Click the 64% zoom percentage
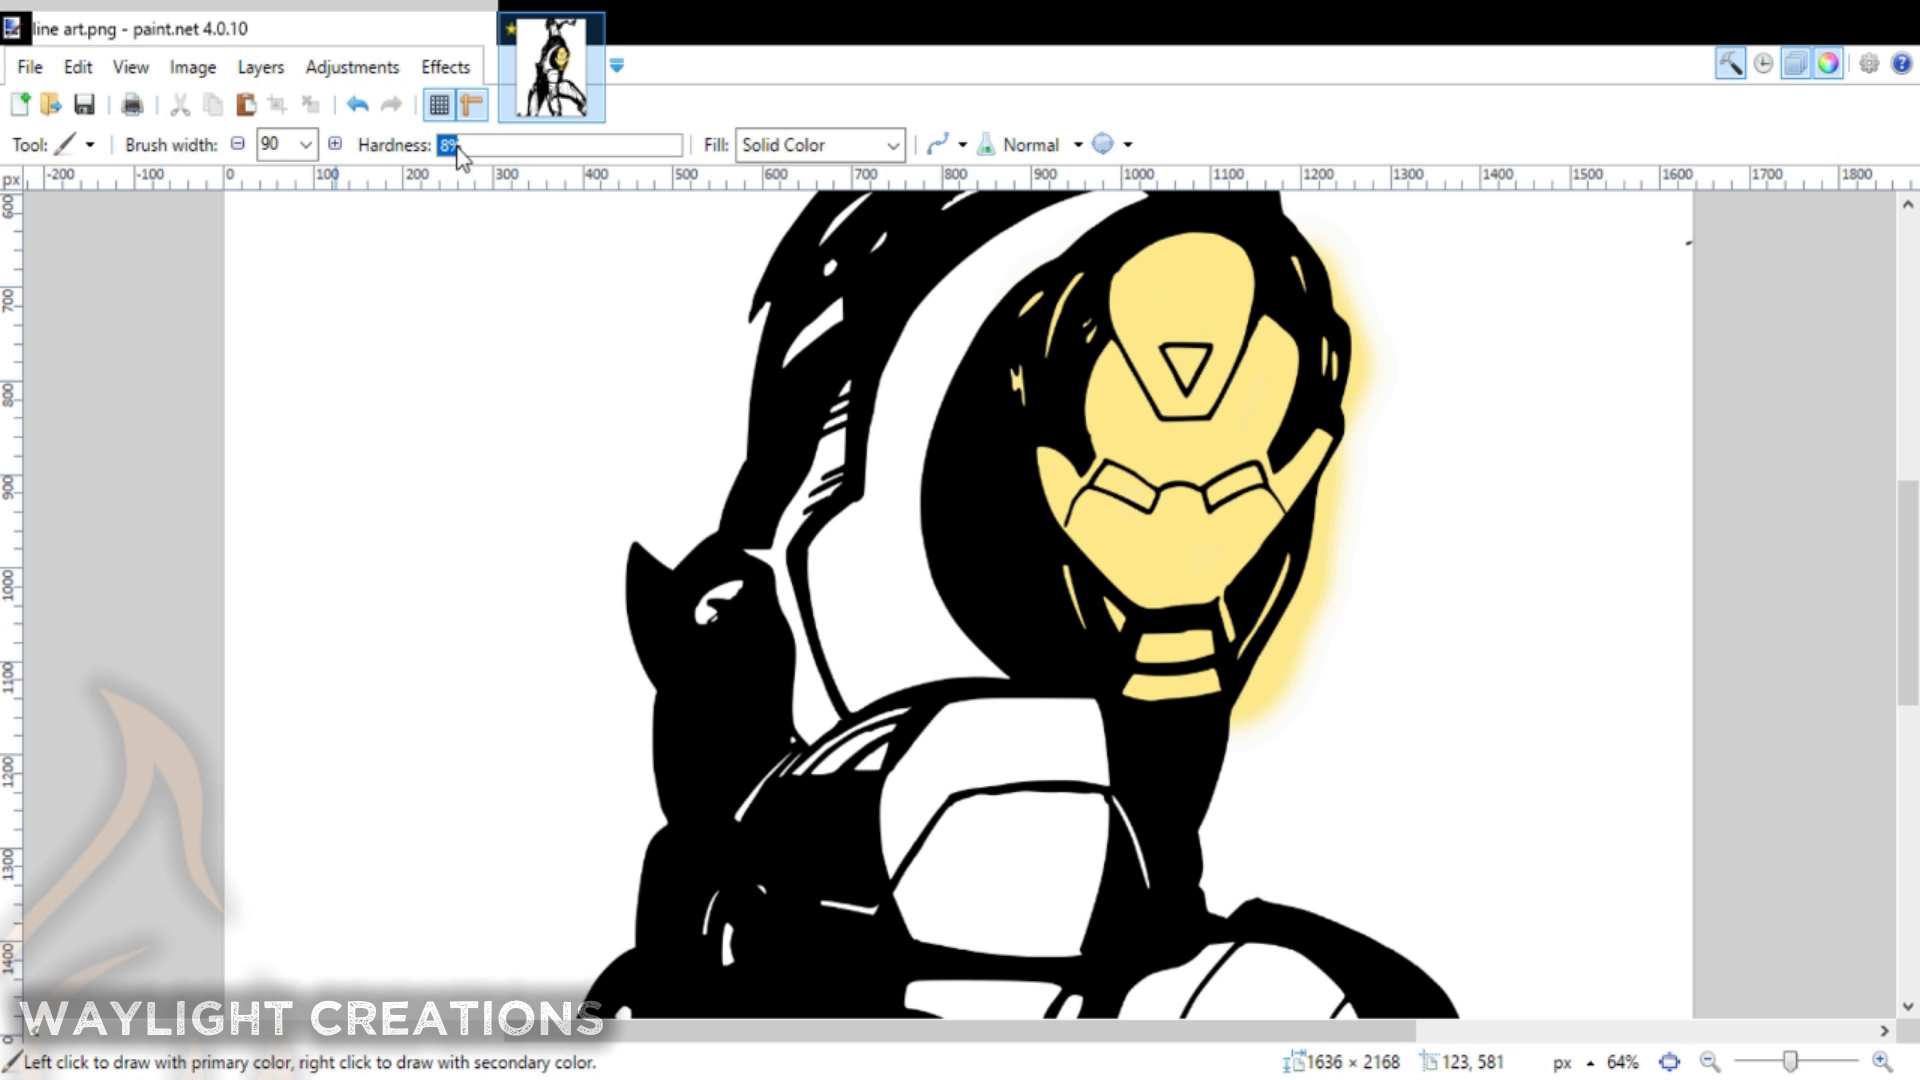The height and width of the screenshot is (1080, 1920). pos(1622,1062)
